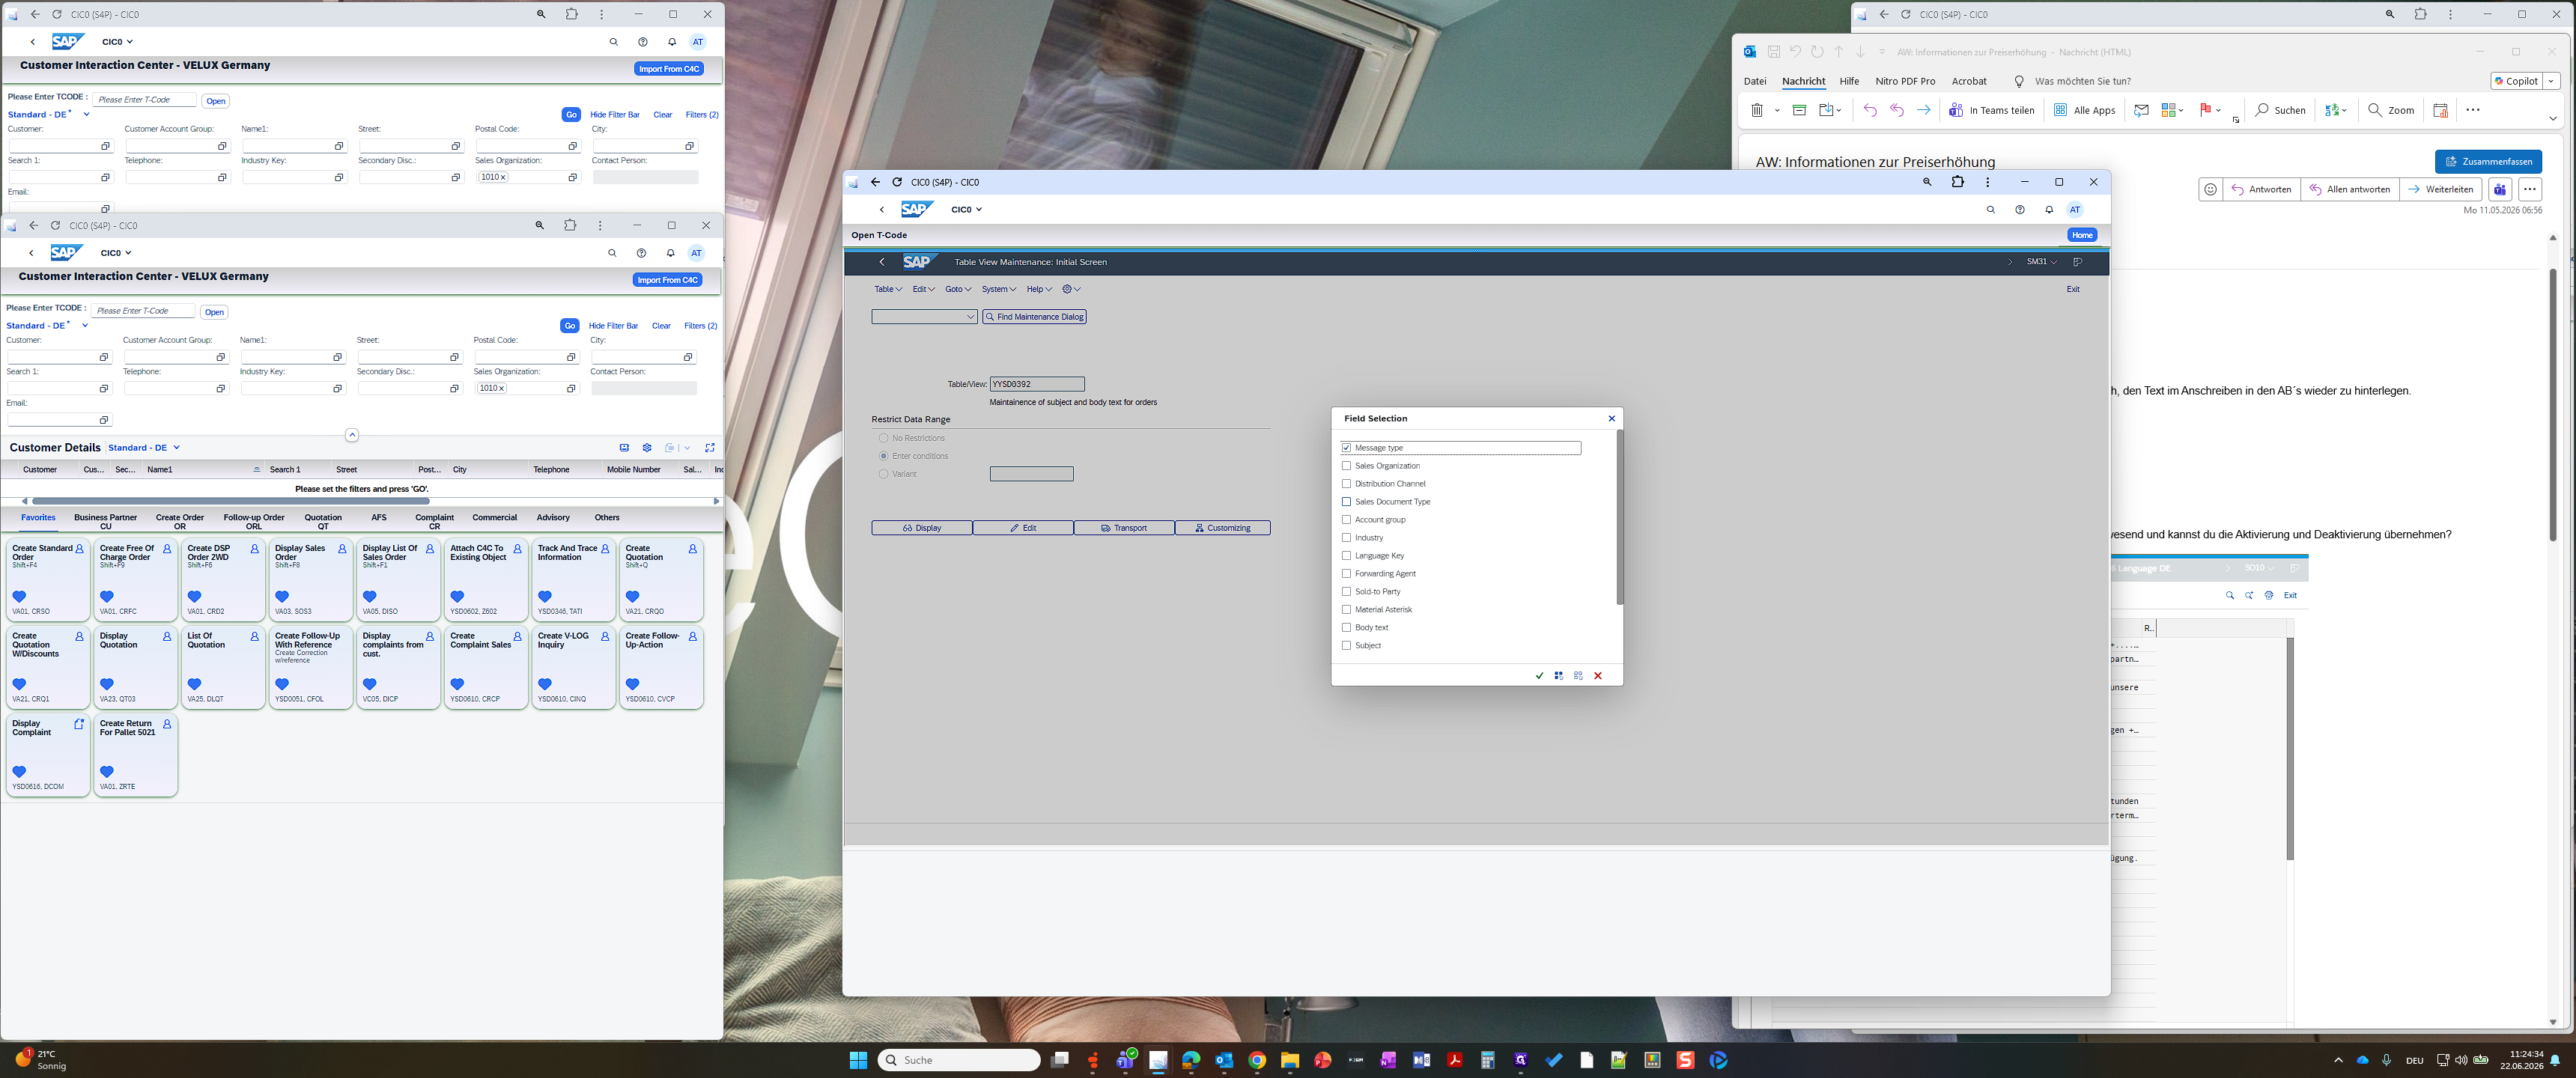The height and width of the screenshot is (1078, 2576).
Task: Click the Reply All arrow icon in Outlook ribbon
Action: [x=1896, y=110]
